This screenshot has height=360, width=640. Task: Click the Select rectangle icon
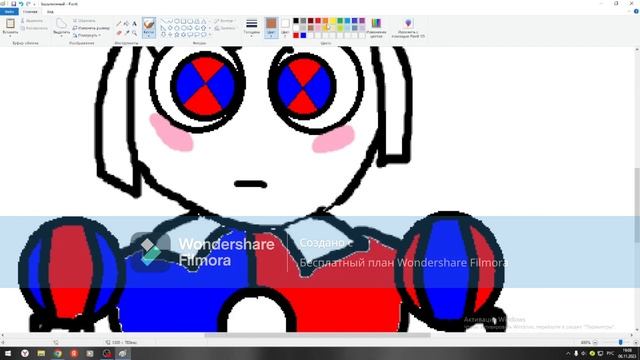click(x=61, y=24)
